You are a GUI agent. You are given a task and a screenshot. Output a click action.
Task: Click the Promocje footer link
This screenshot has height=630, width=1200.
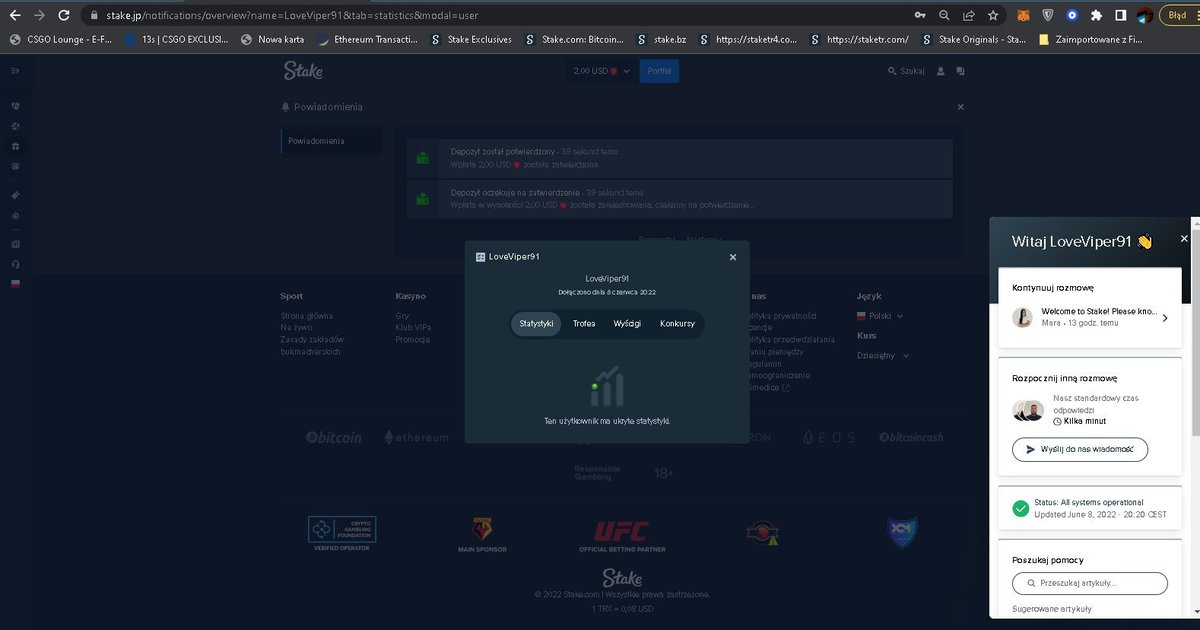(x=413, y=339)
